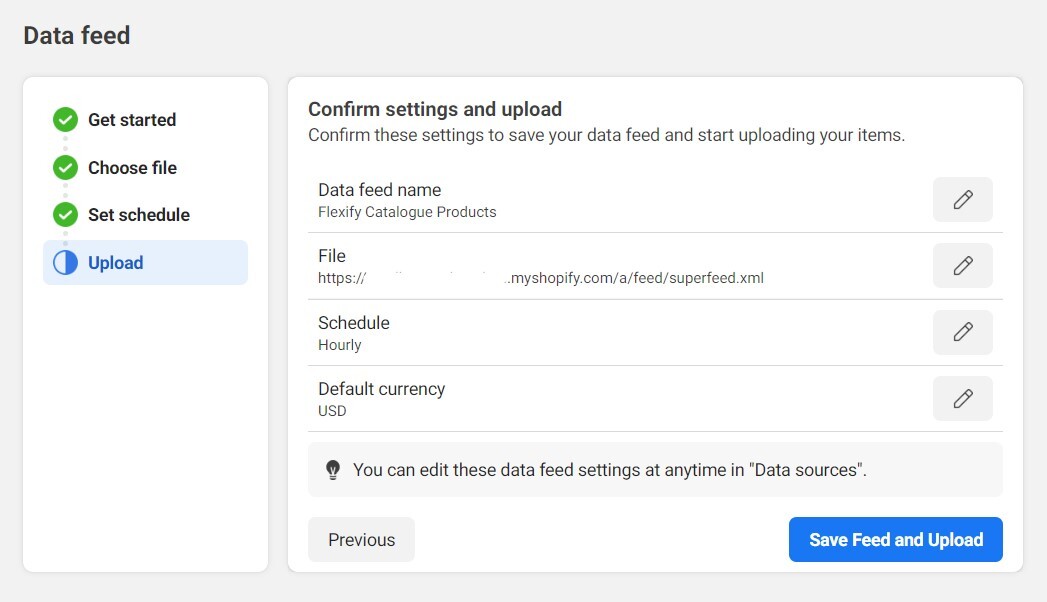Edit the default currency pencil icon
The width and height of the screenshot is (1047, 602).
click(962, 398)
